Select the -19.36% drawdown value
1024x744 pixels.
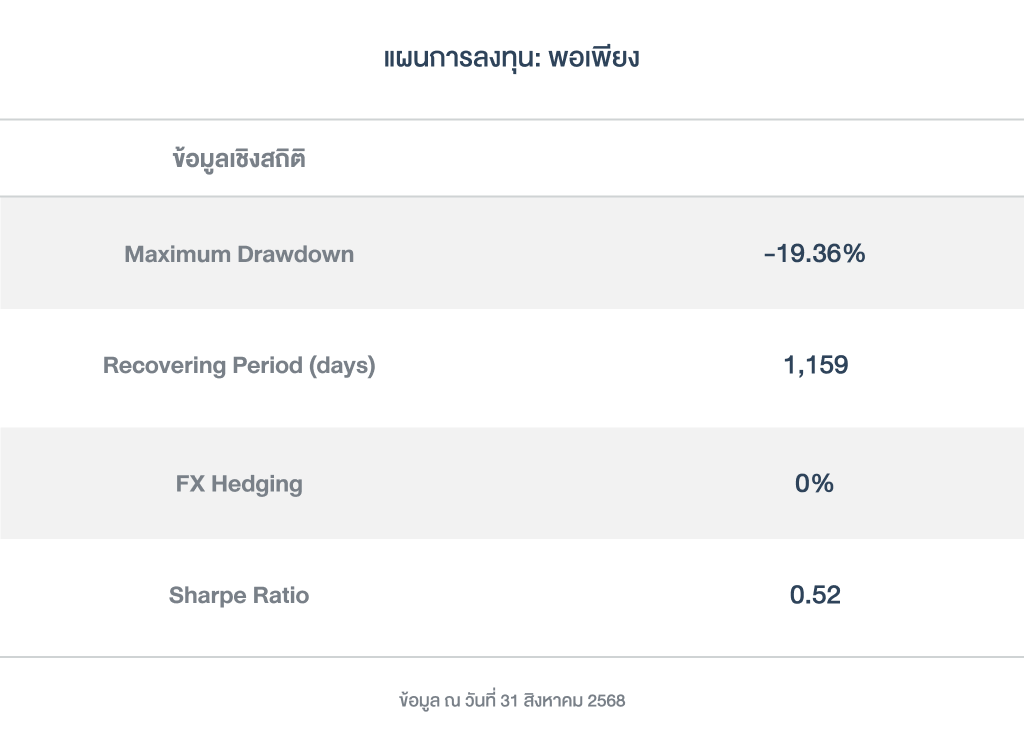coord(814,254)
